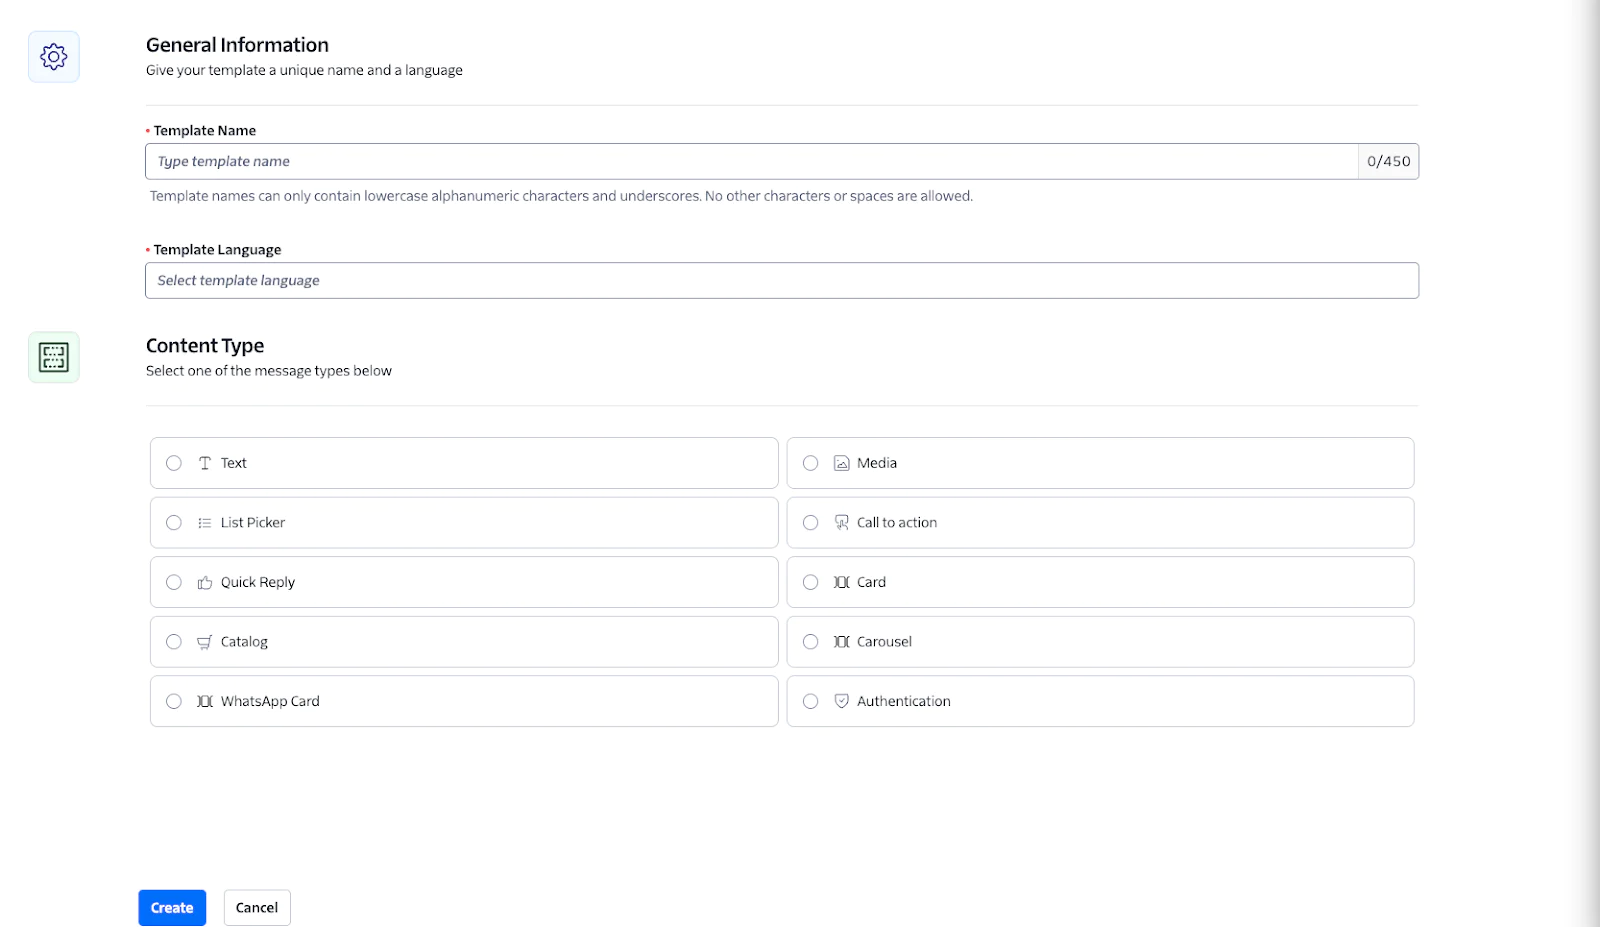Click the General Information gear icon
This screenshot has width=1600, height=927.
[54, 57]
